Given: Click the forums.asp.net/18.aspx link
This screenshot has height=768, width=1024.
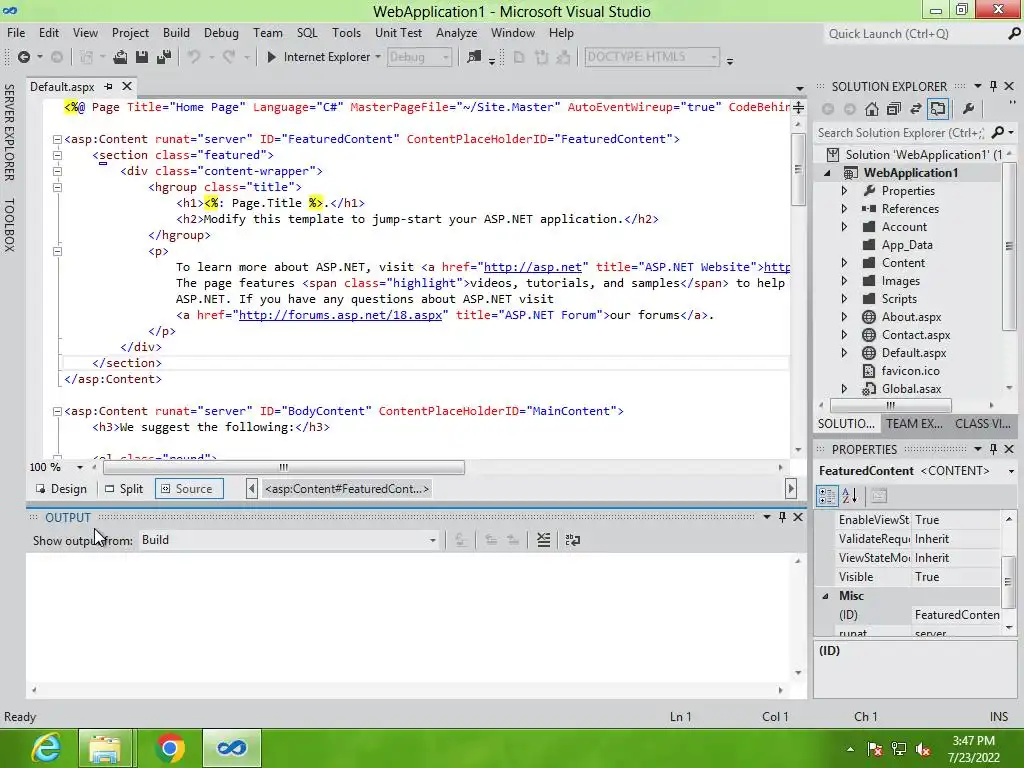Looking at the screenshot, I should (340, 315).
